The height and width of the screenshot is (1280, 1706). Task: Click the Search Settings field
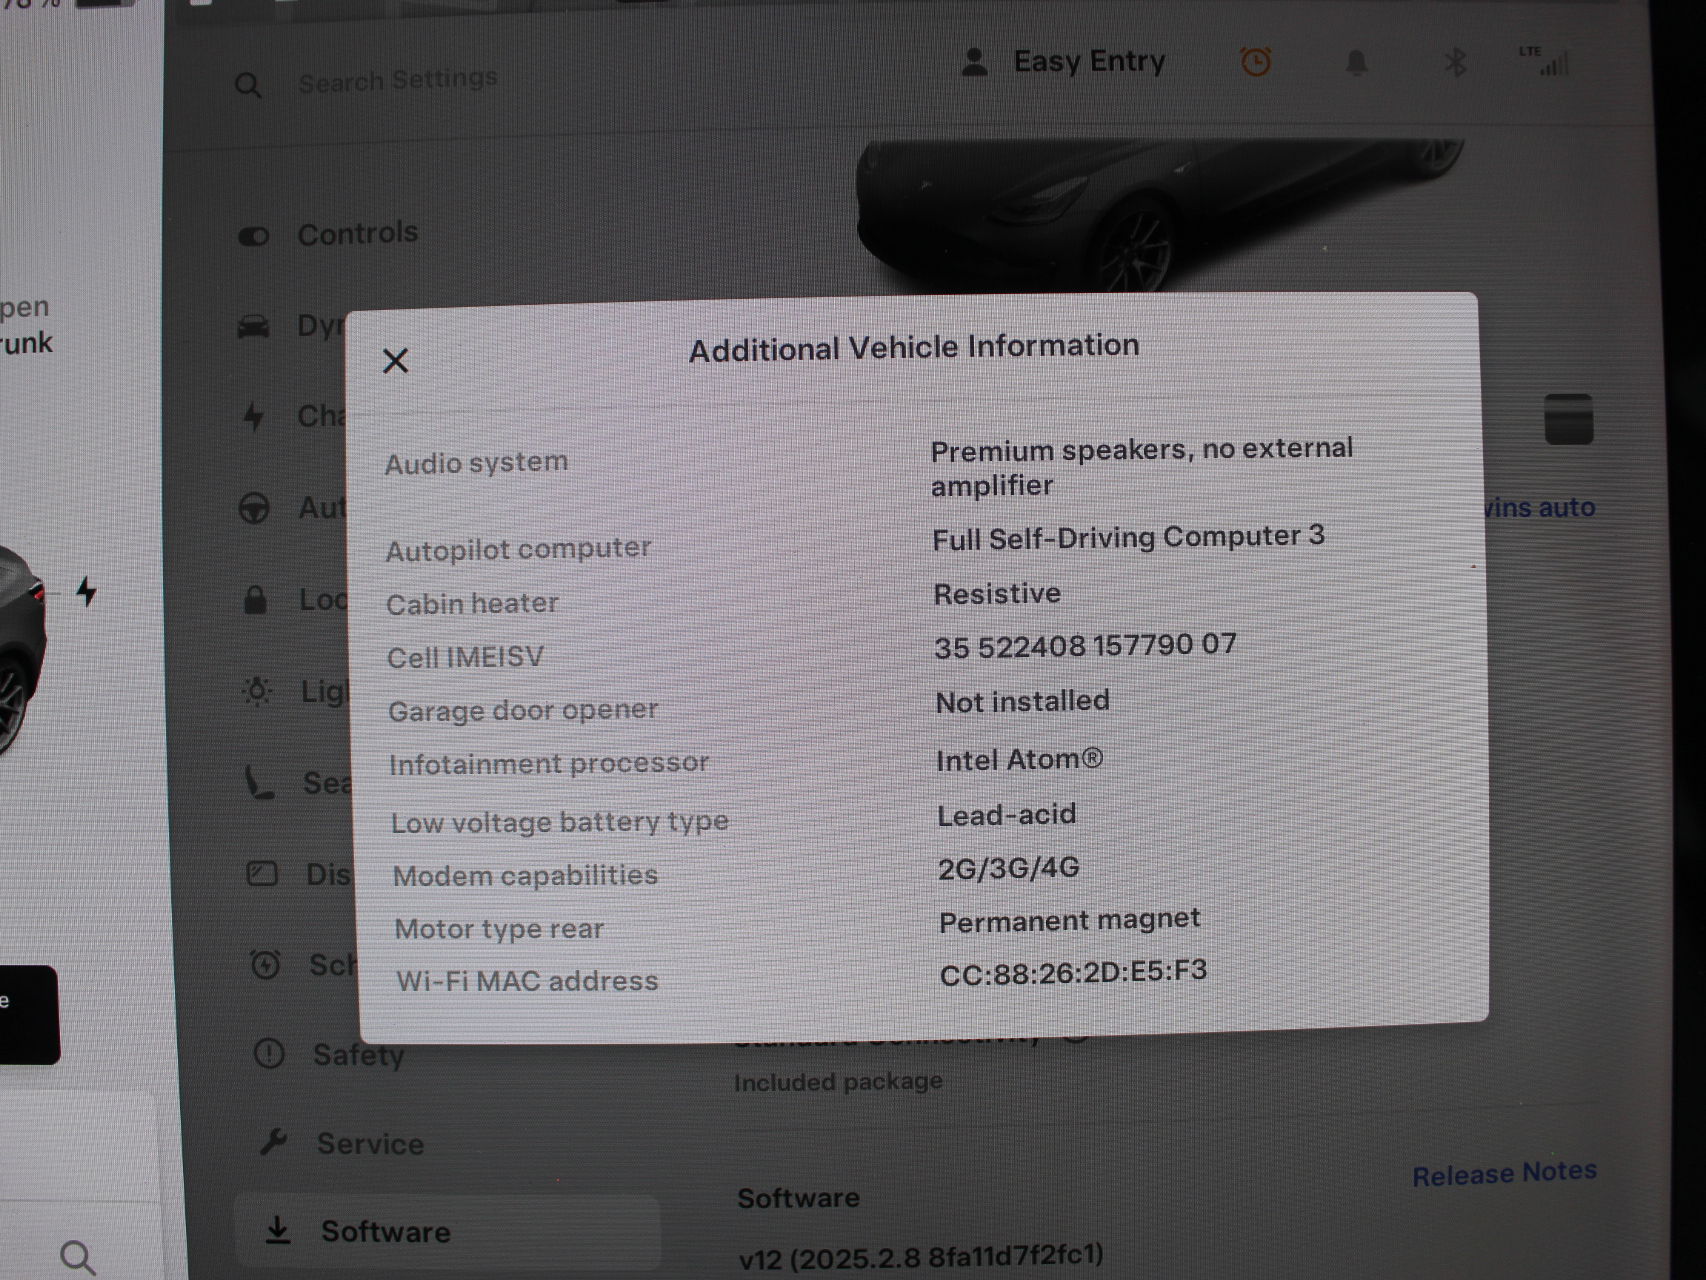click(398, 80)
